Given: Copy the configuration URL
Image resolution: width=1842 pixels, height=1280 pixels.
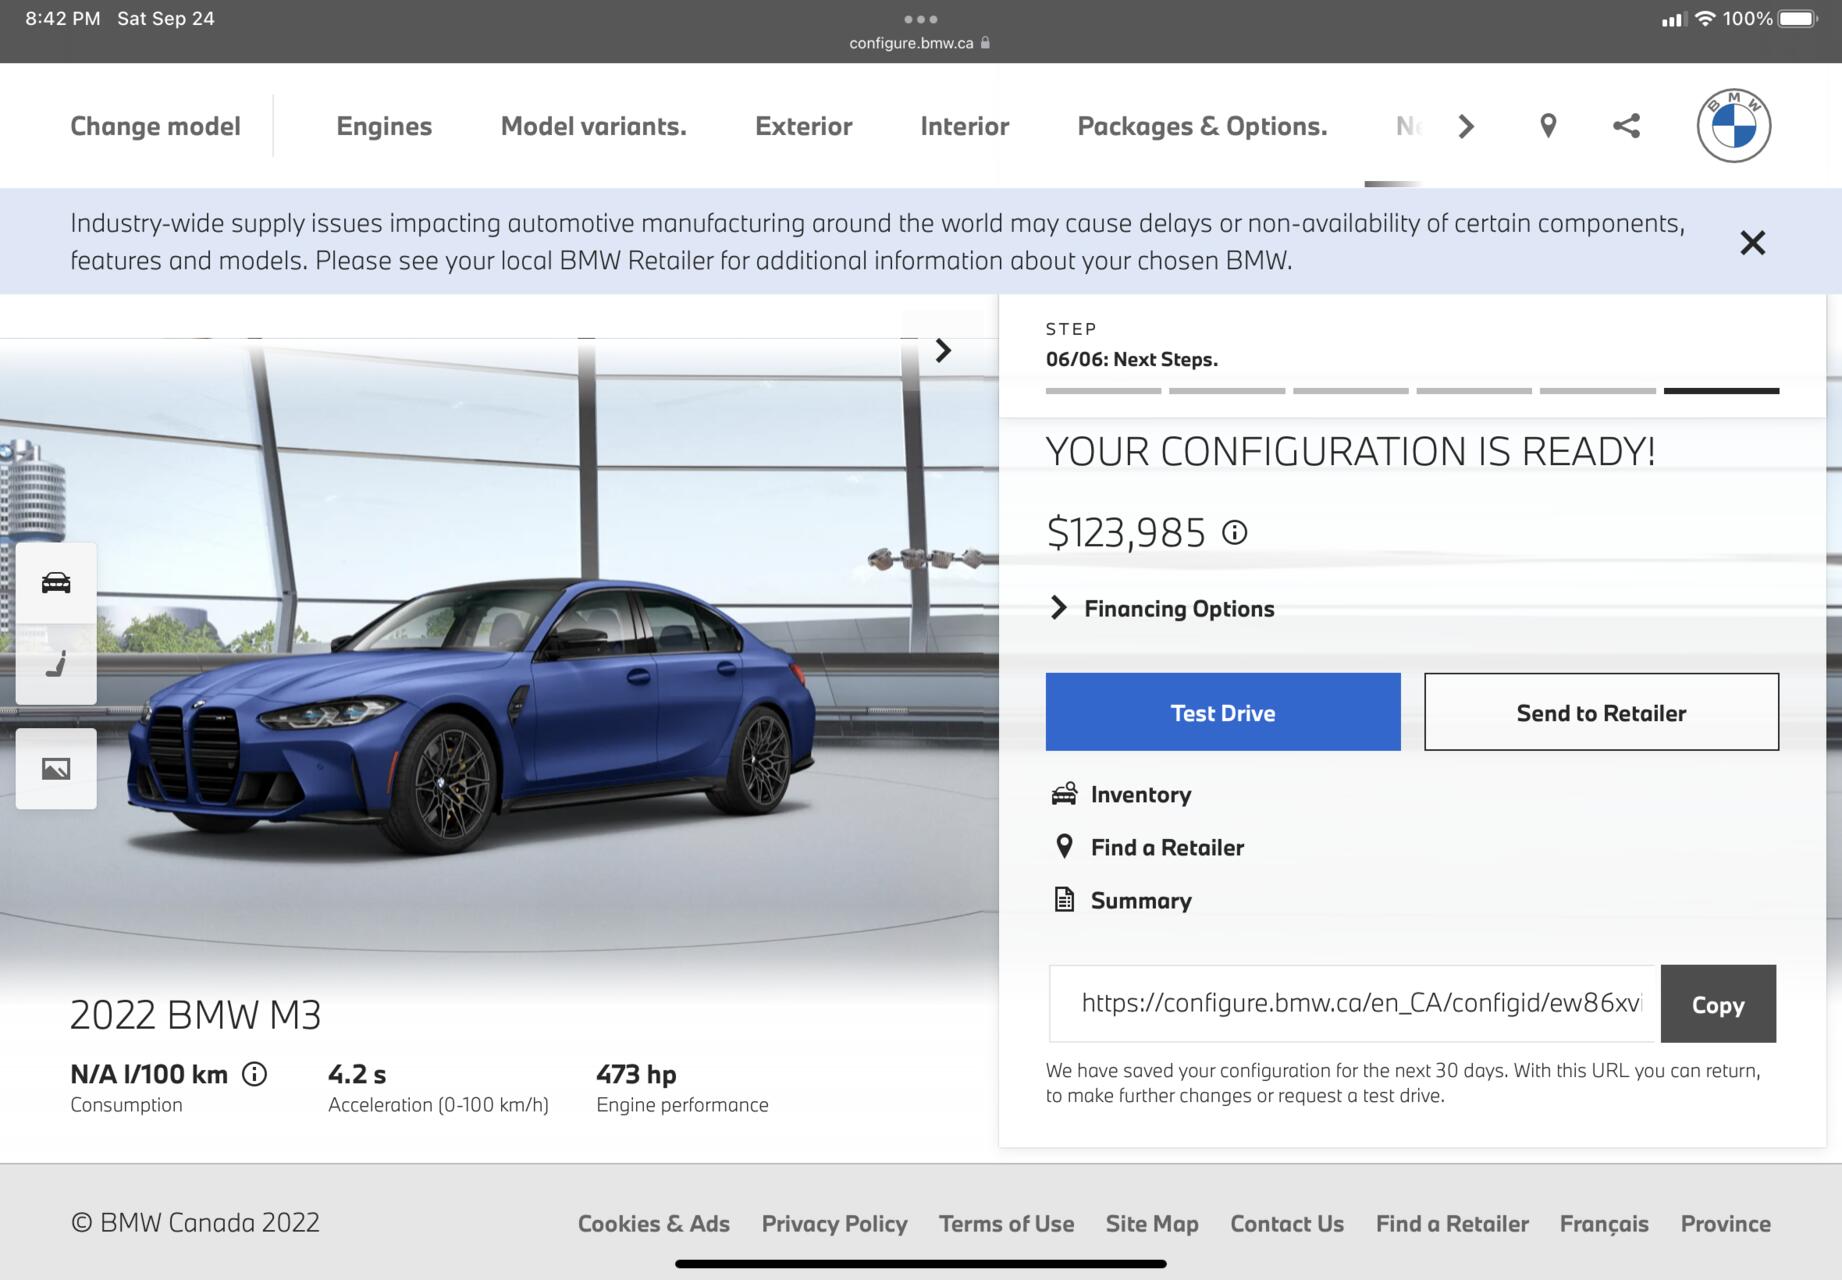Looking at the screenshot, I should pyautogui.click(x=1718, y=1004).
